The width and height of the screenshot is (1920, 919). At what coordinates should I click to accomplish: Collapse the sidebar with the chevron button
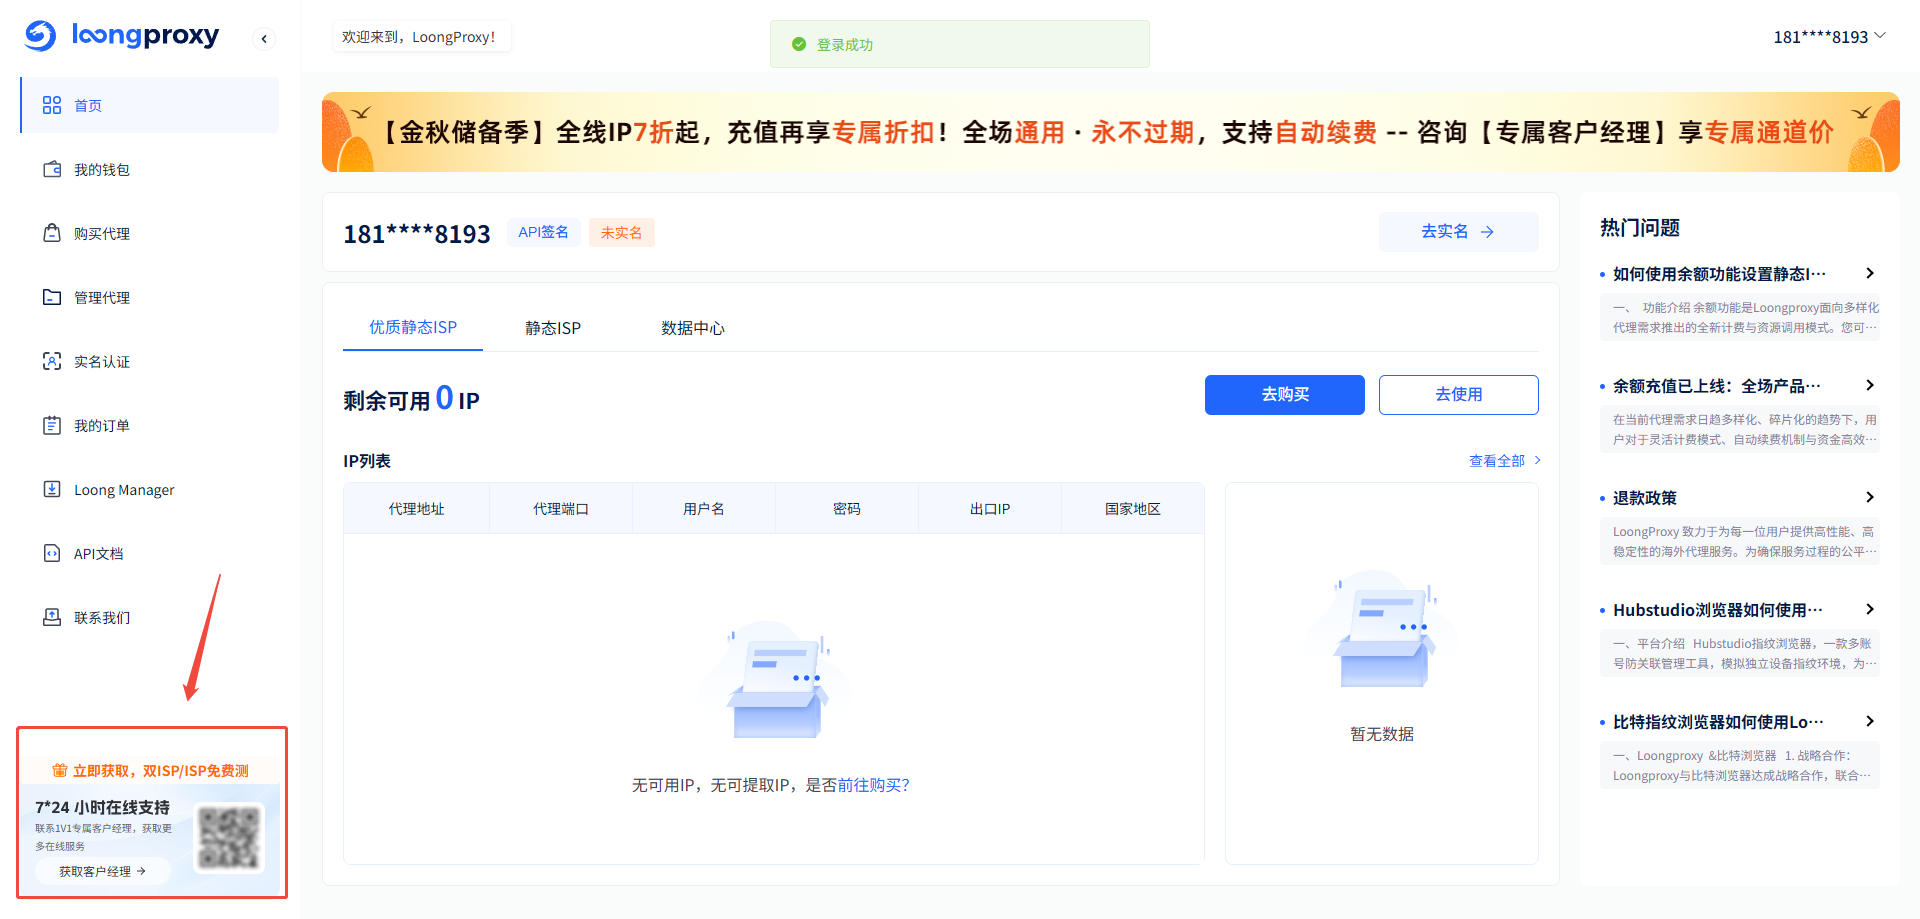click(264, 39)
